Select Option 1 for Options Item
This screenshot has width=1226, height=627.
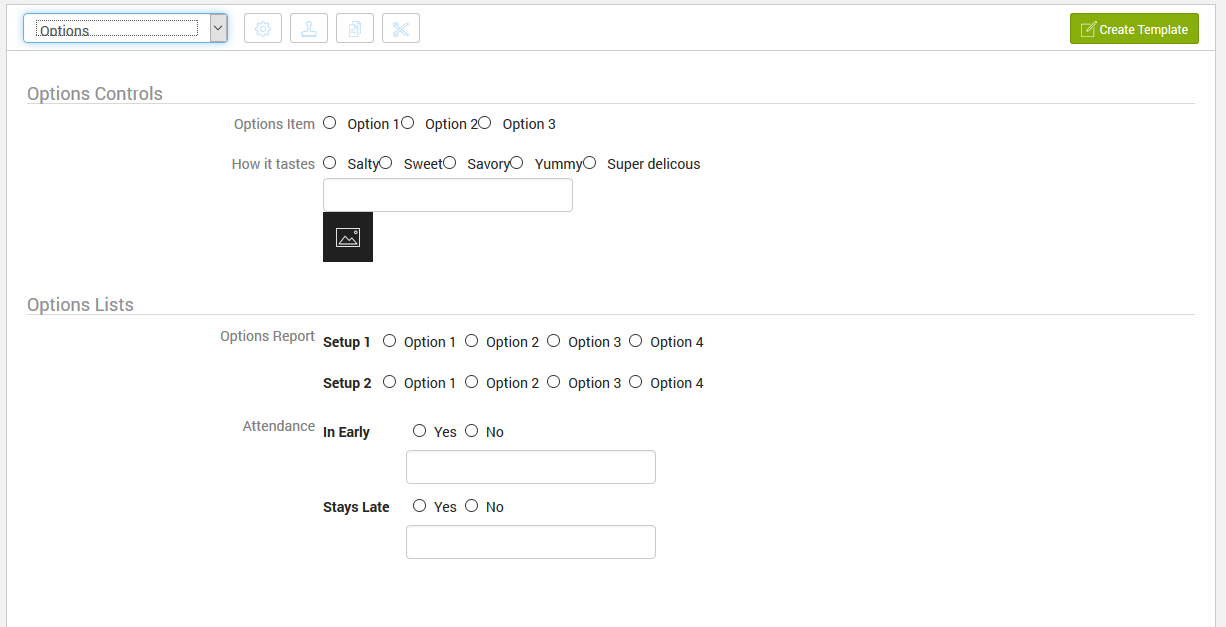point(330,123)
